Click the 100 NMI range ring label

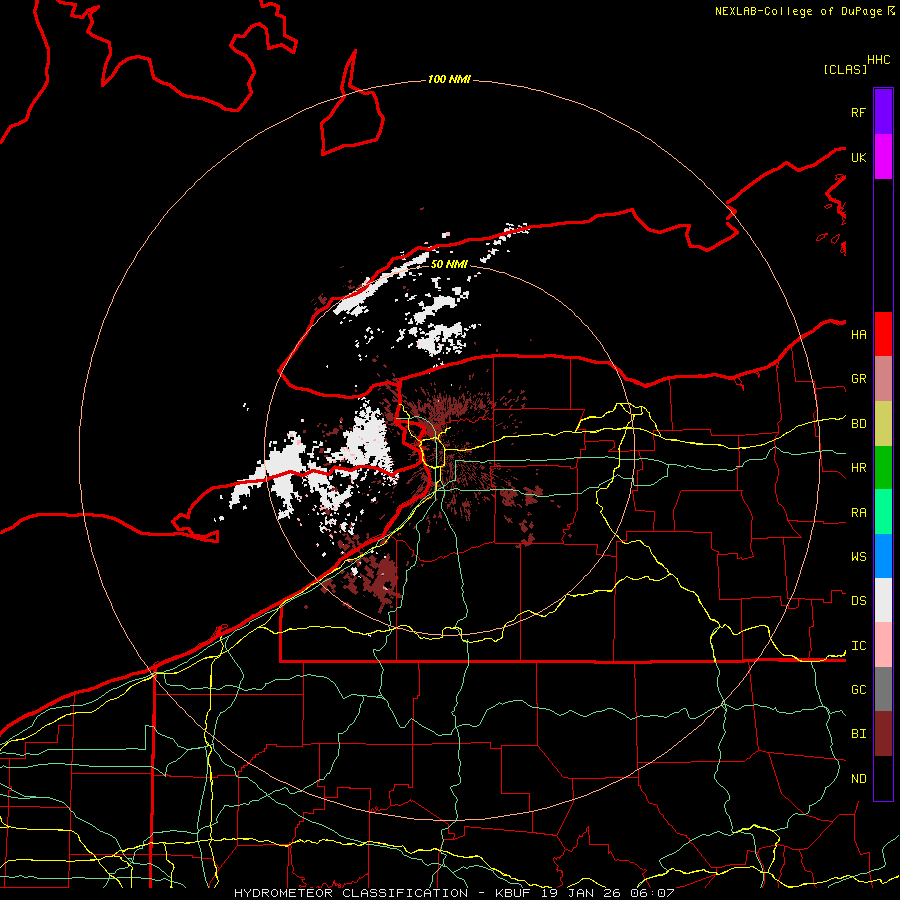(x=449, y=79)
